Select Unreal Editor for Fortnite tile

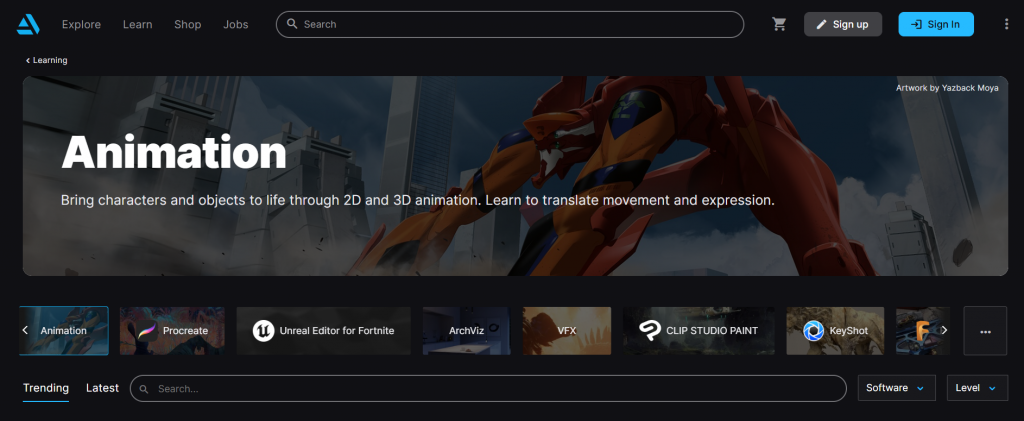click(x=323, y=331)
